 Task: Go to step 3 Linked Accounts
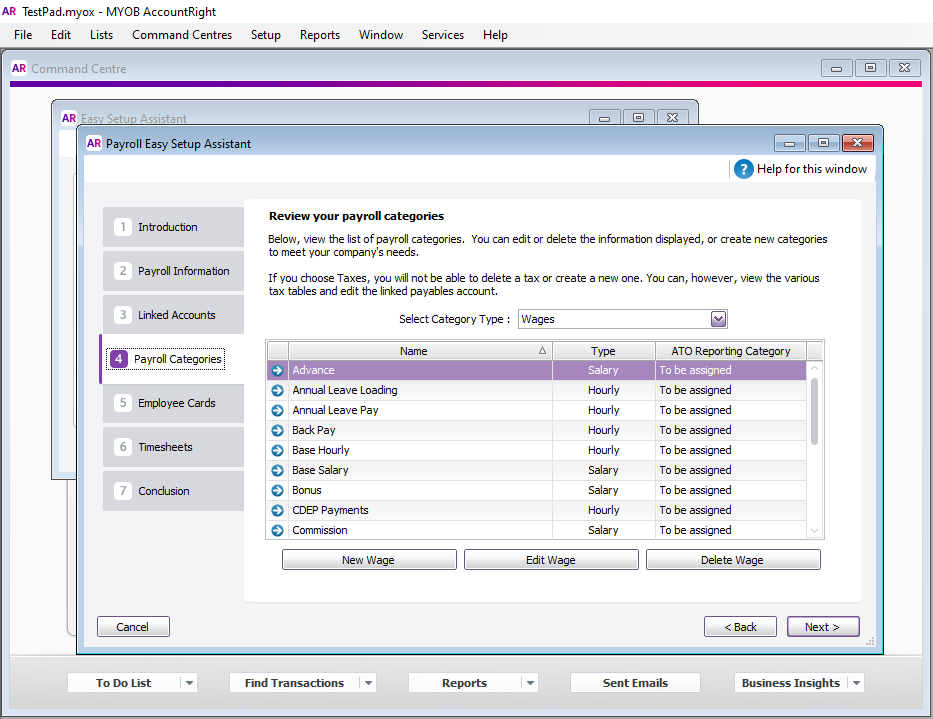point(173,315)
